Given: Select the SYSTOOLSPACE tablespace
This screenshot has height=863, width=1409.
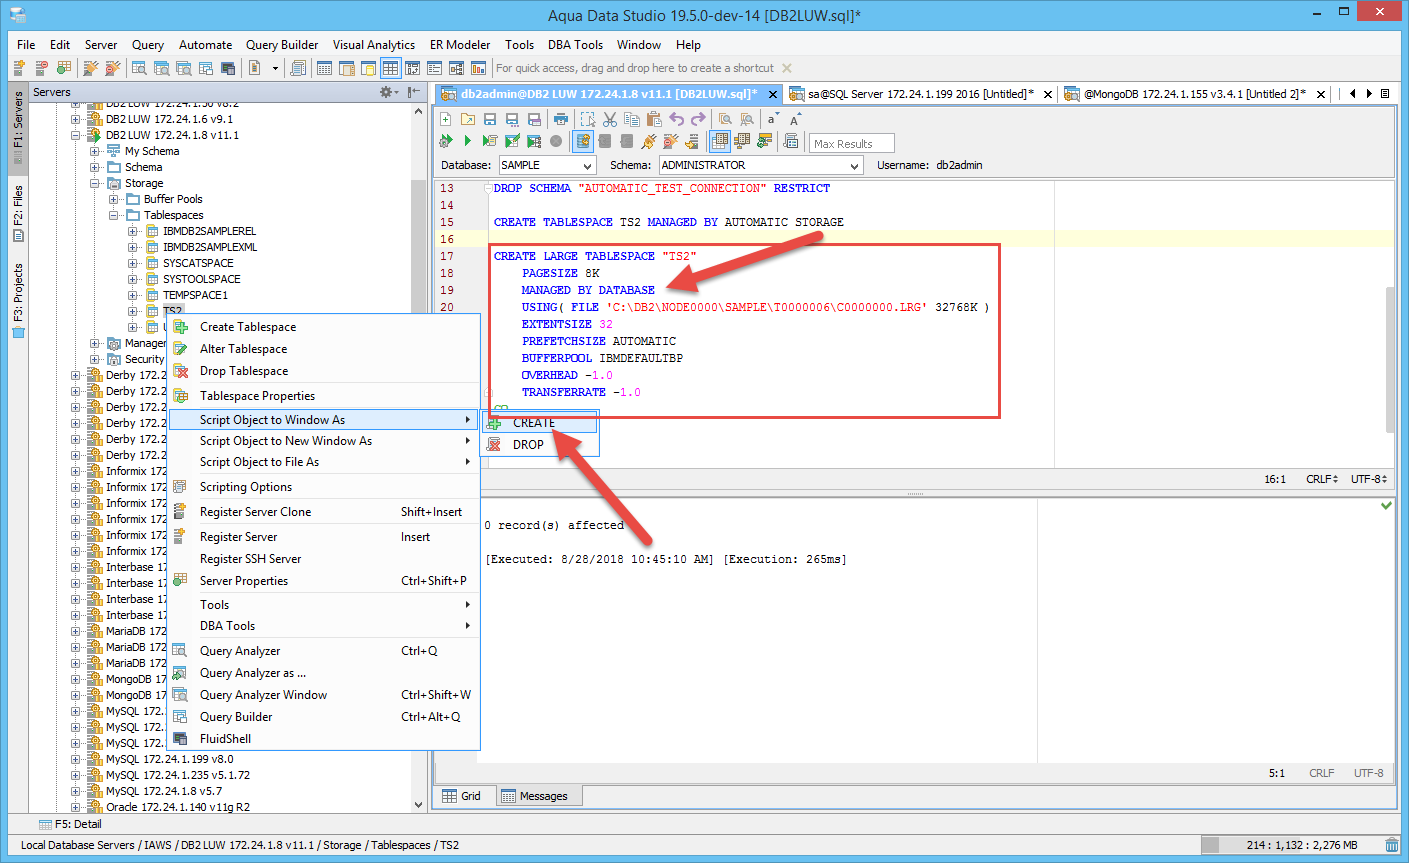Looking at the screenshot, I should point(201,279).
